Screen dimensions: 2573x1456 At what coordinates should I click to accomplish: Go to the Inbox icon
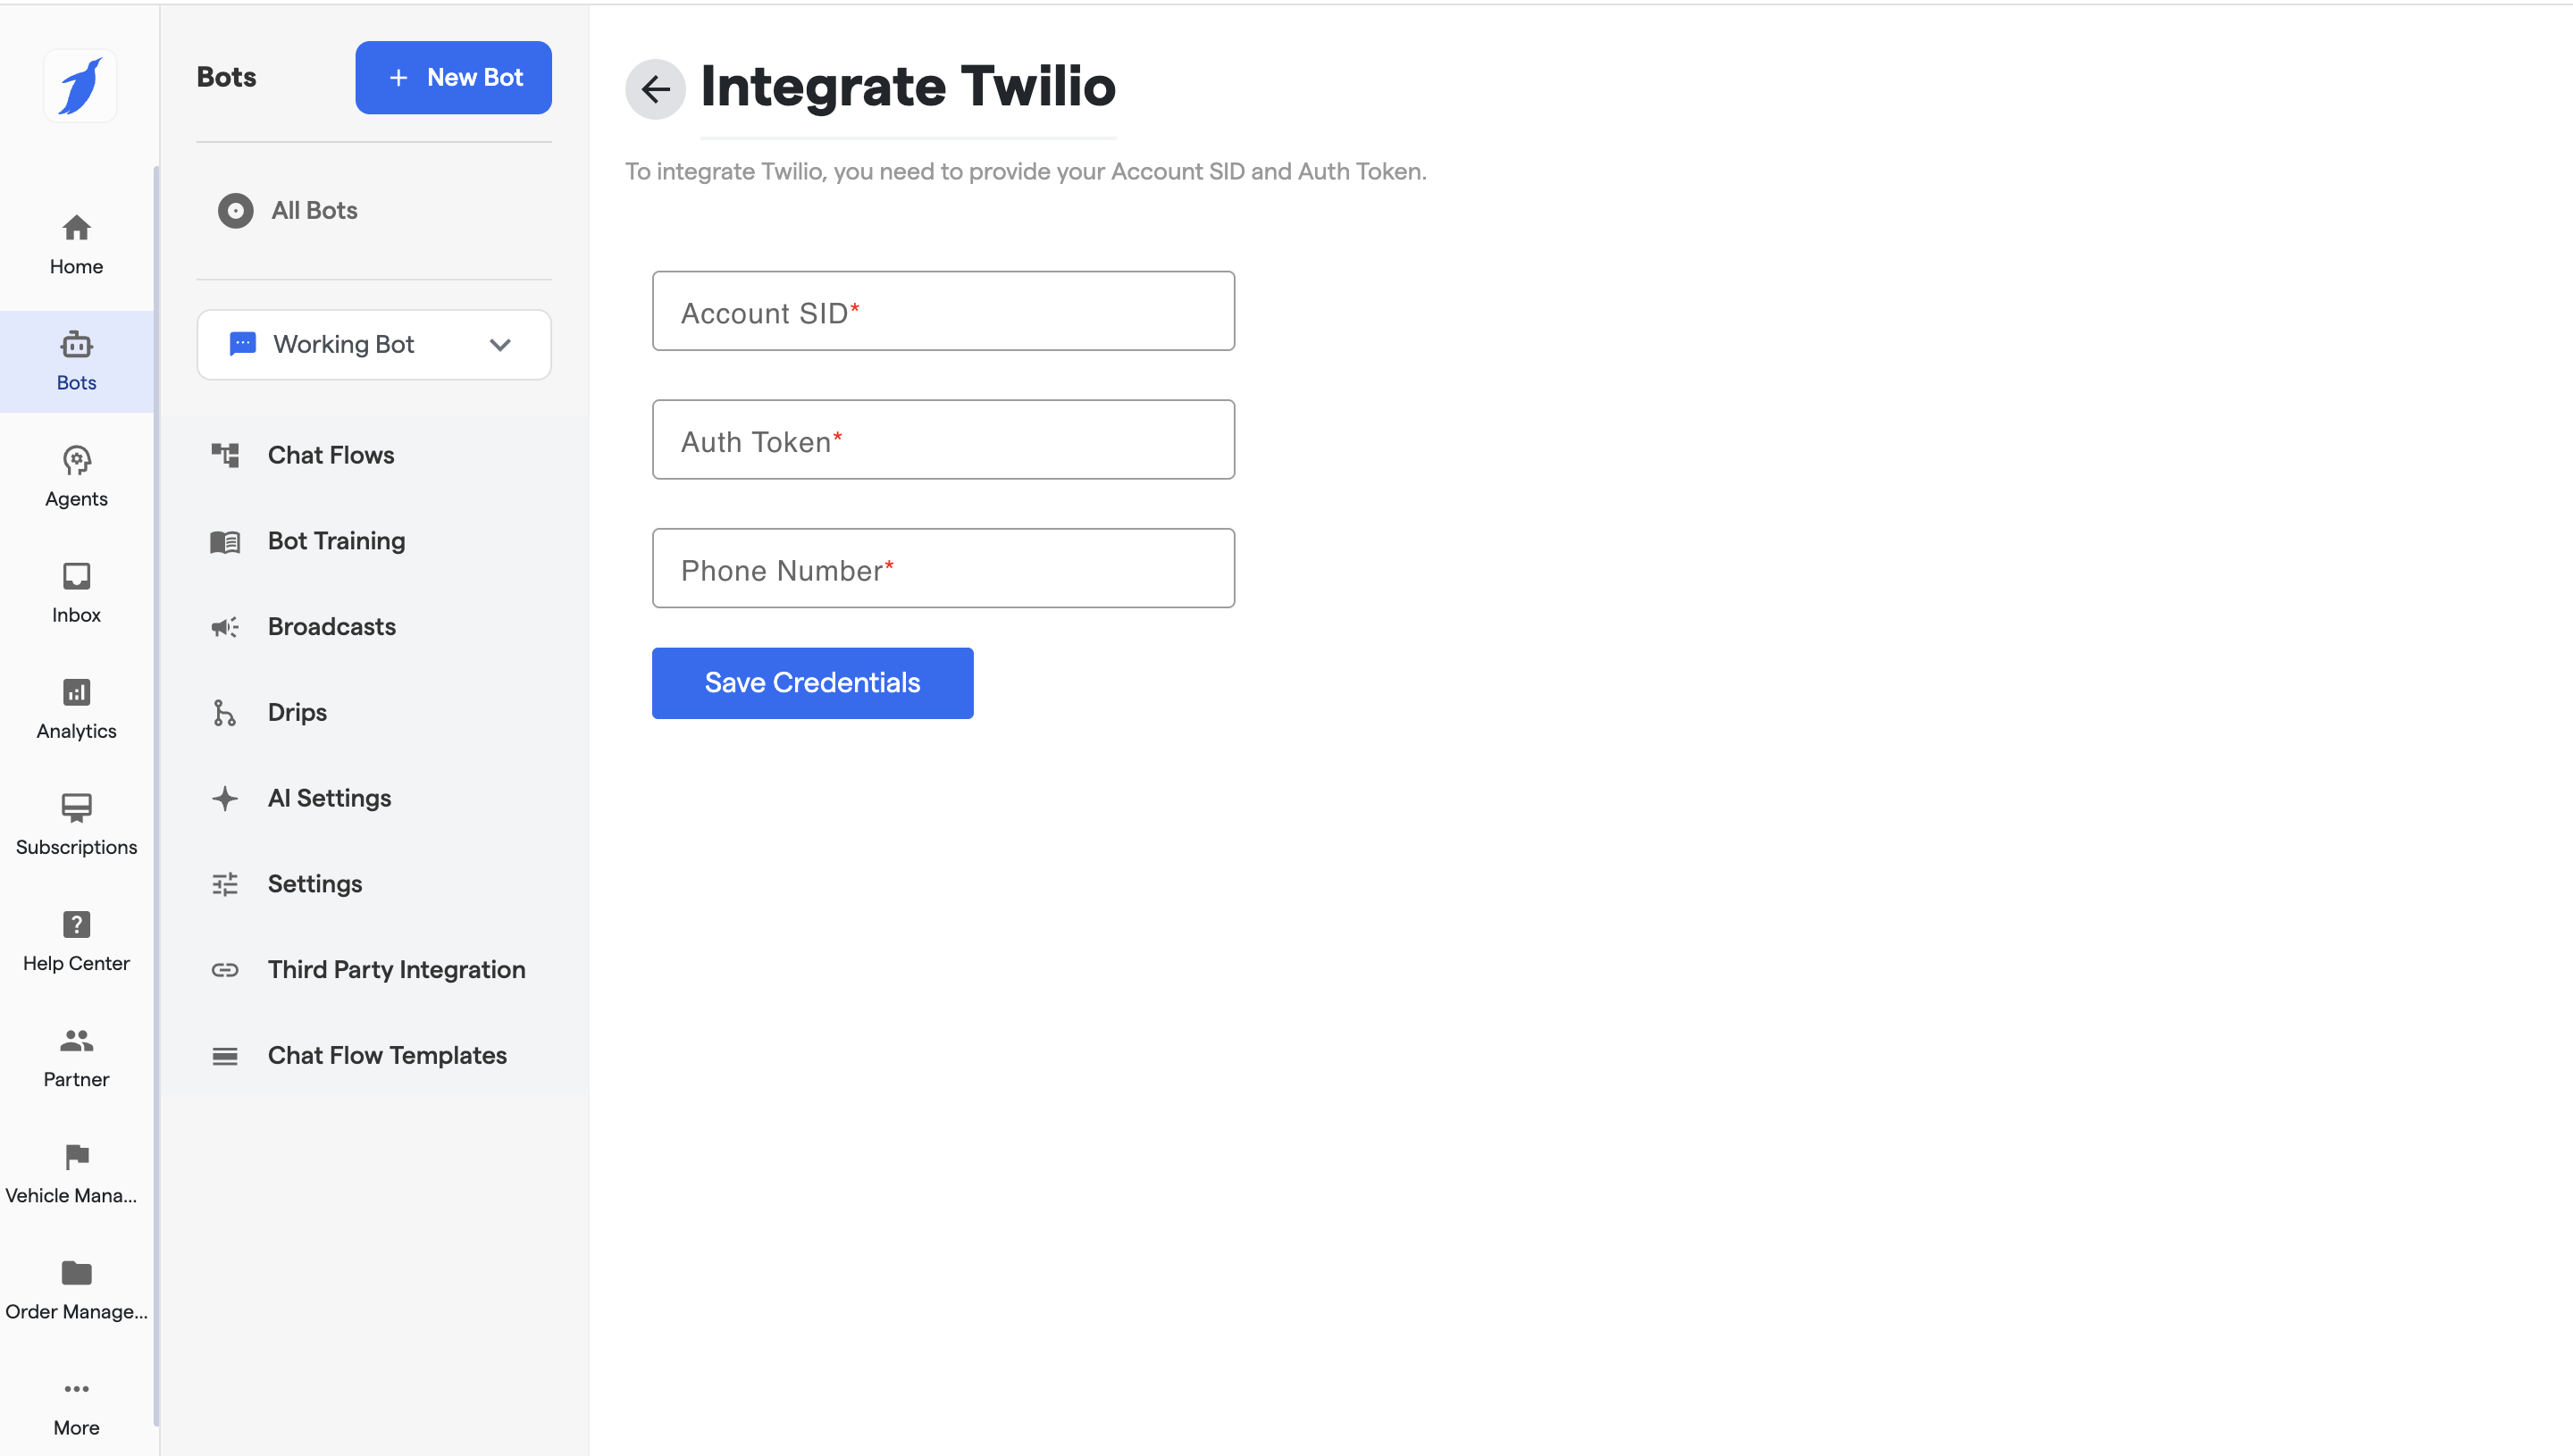pyautogui.click(x=76, y=577)
